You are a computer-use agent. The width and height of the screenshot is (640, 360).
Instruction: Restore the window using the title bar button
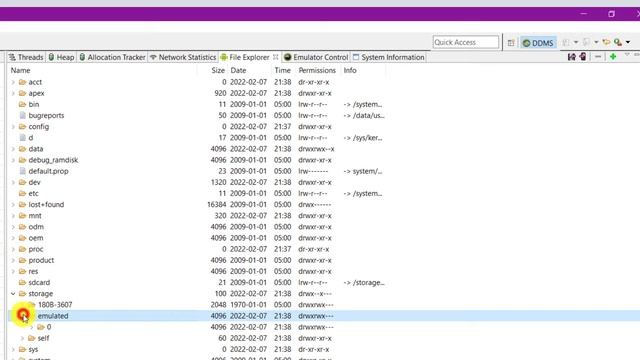coord(611,14)
